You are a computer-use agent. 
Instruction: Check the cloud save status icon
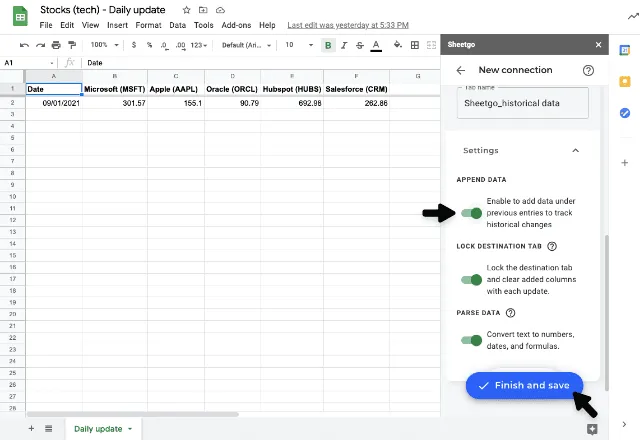click(x=220, y=10)
